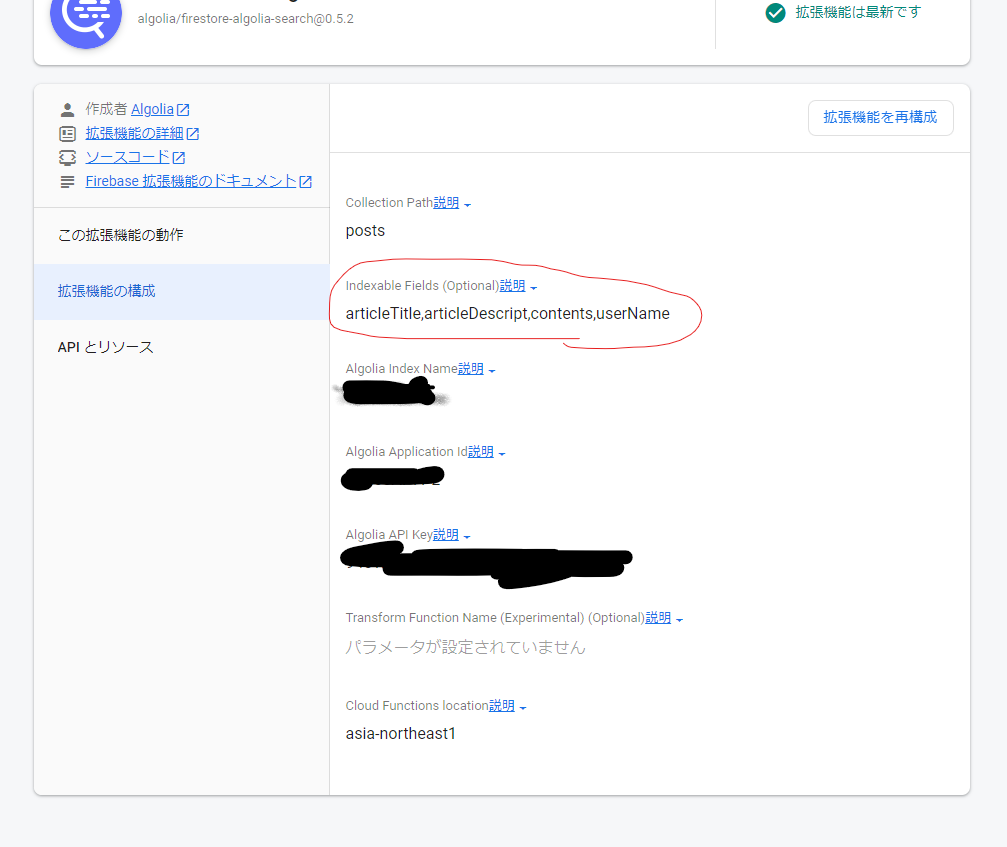
Task: Open the API とリソース tab
Action: [x=104, y=347]
